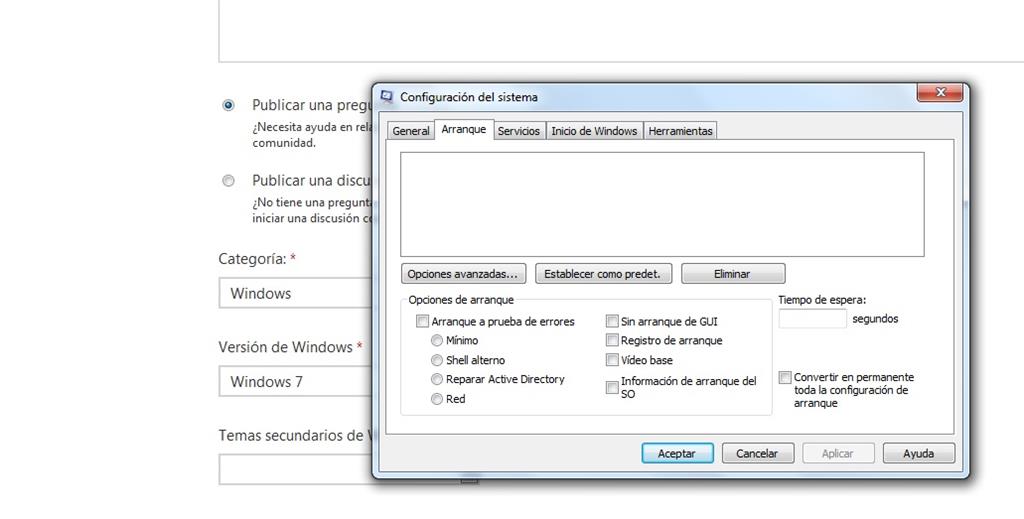Select the Red radio option

(437, 399)
